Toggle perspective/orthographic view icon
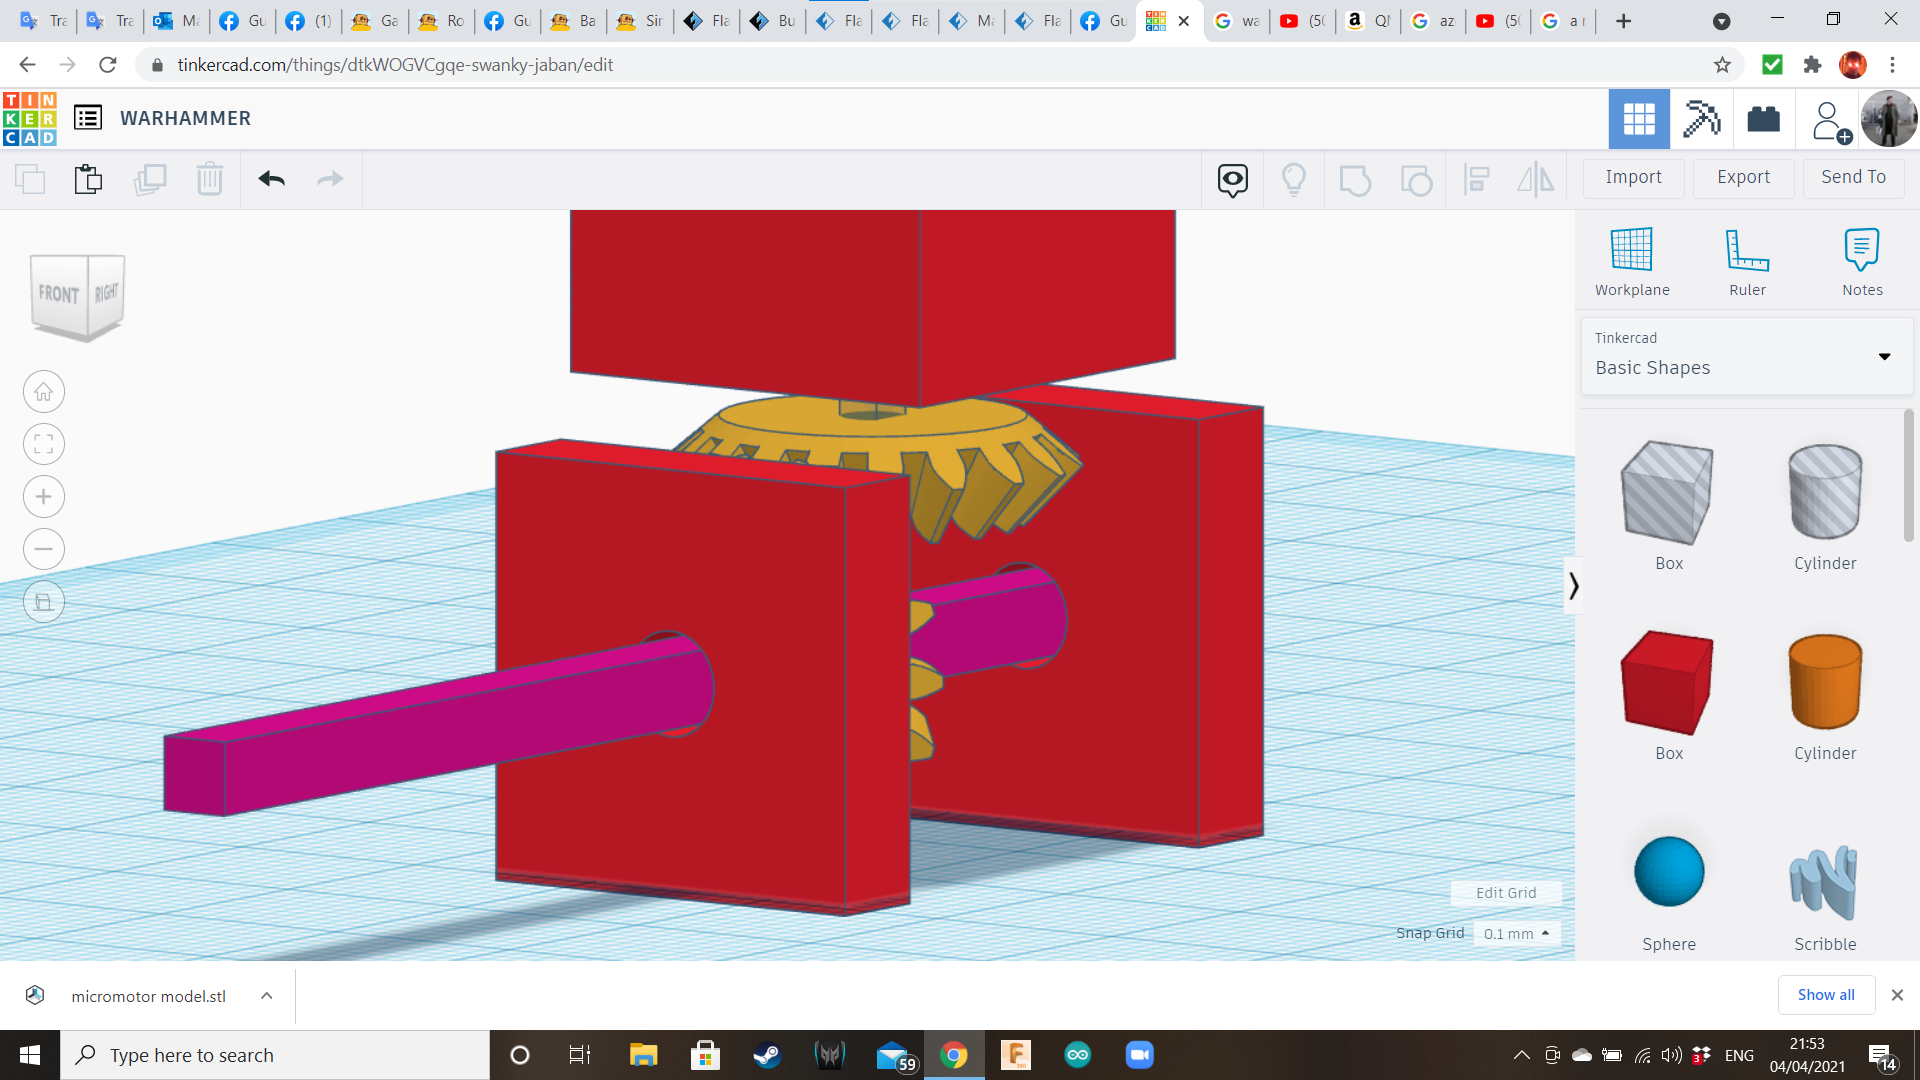 44,602
